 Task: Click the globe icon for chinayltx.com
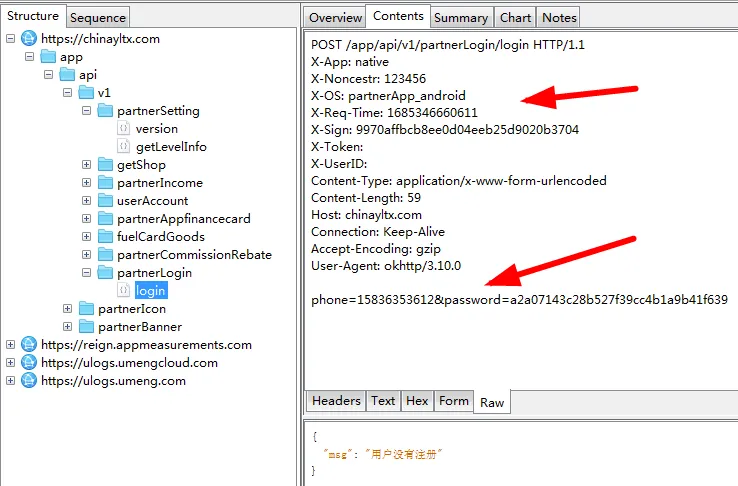point(29,38)
